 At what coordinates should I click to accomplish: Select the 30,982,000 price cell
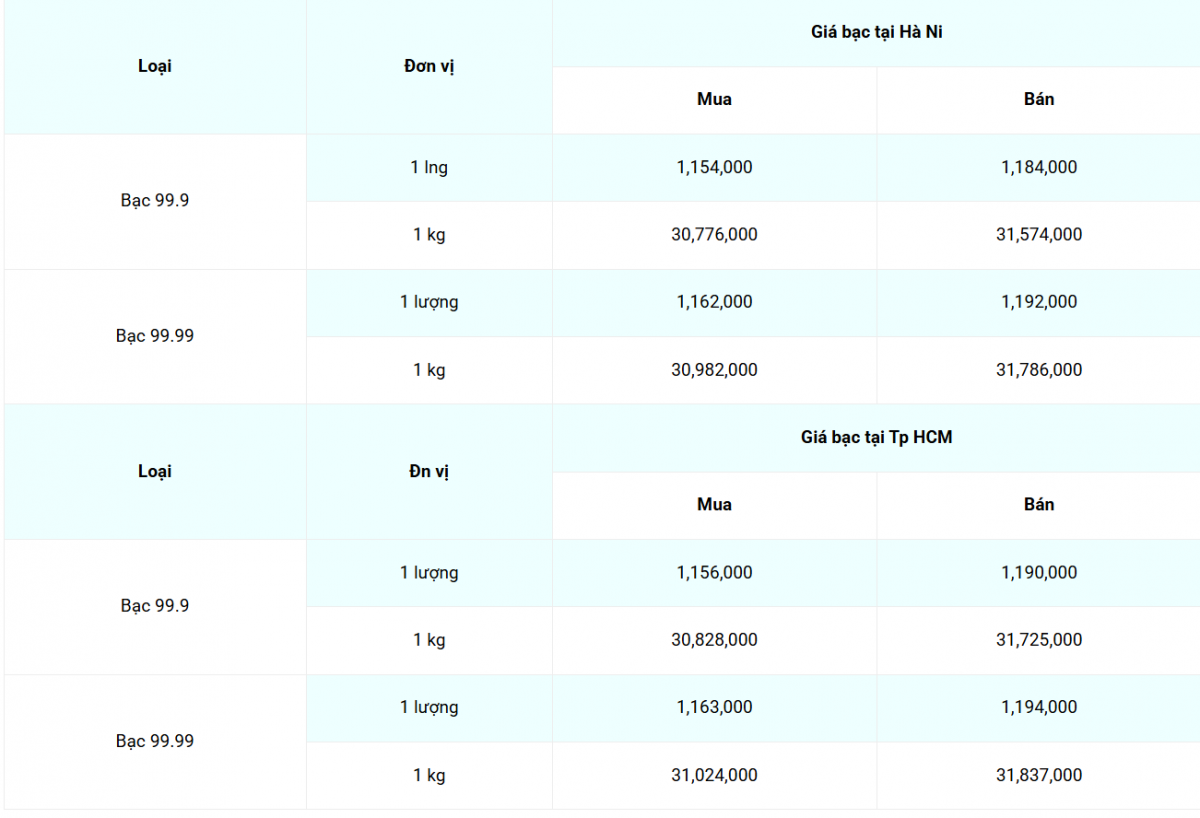714,369
